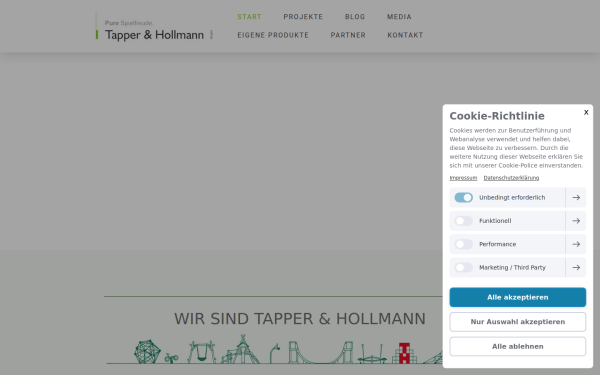Open the PARTNER menu item
Viewport: 600px width, 375px height.
(348, 35)
